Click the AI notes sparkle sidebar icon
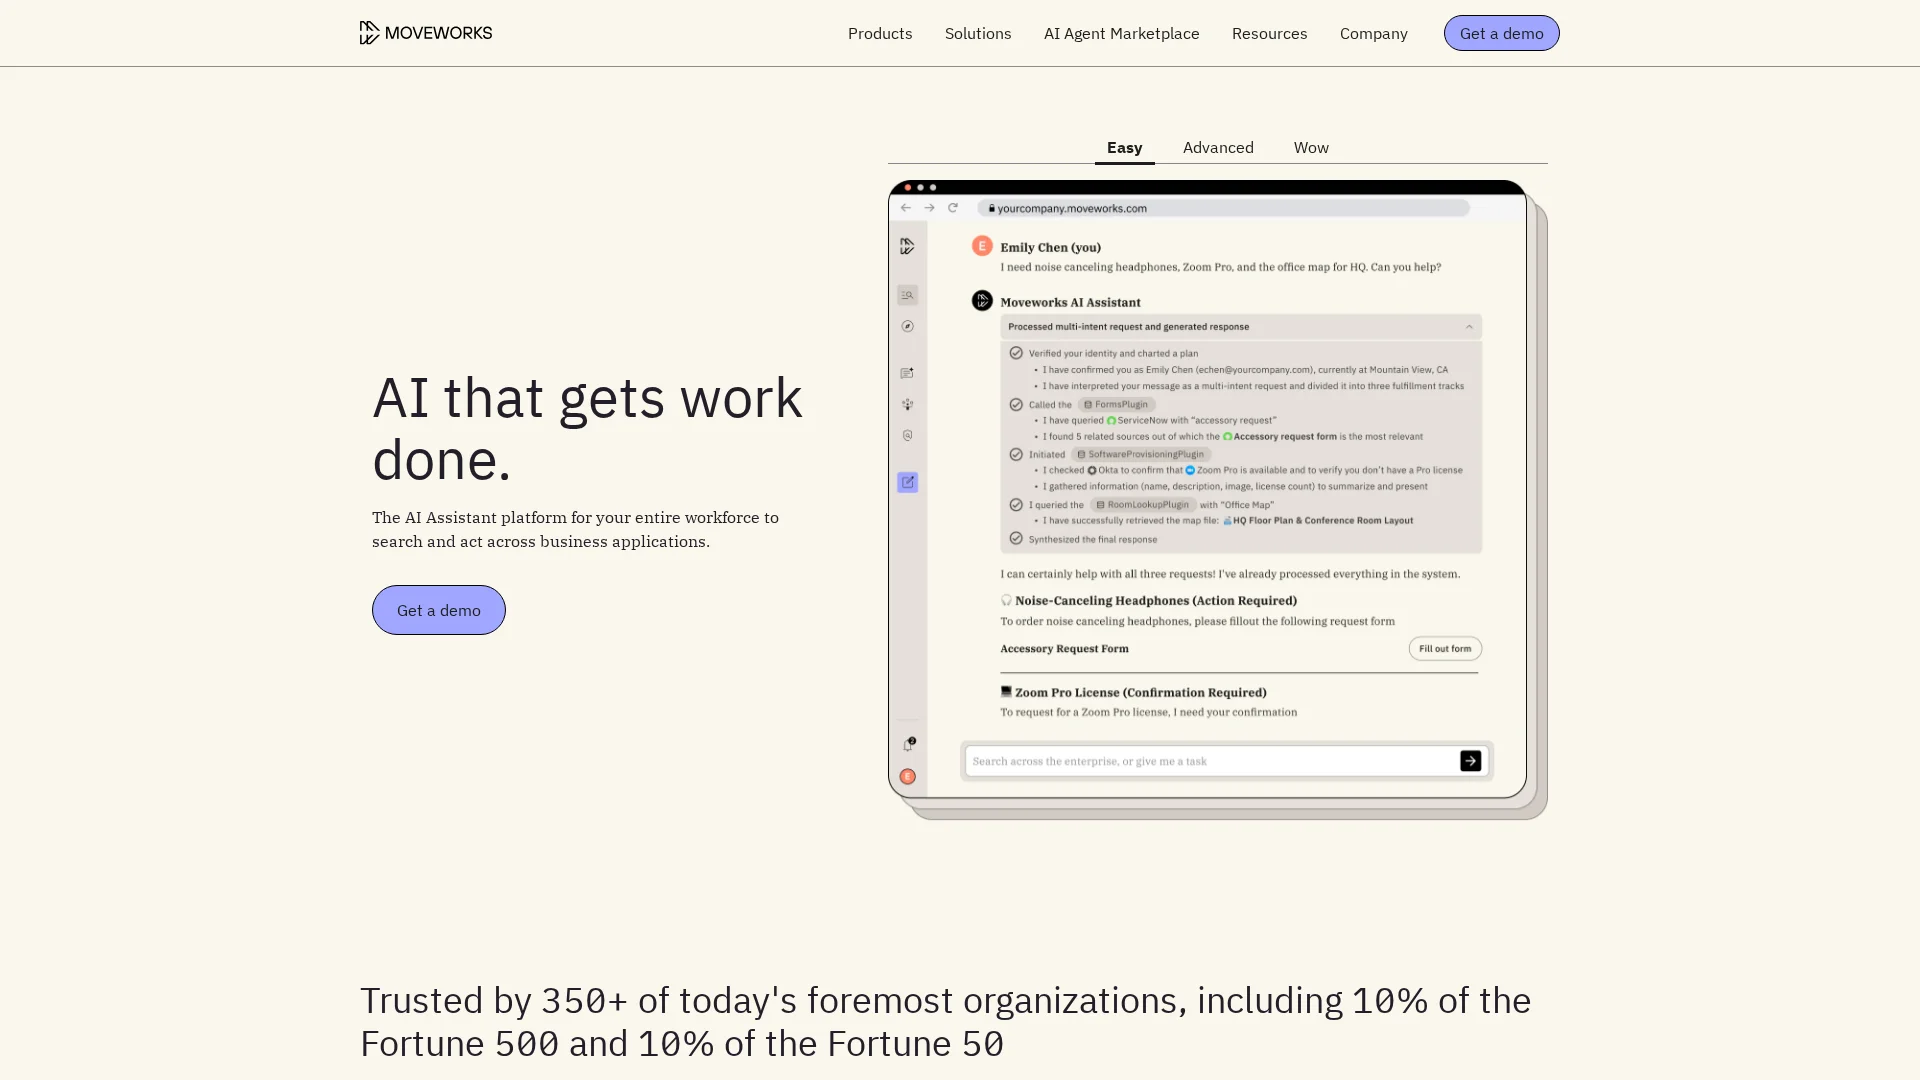This screenshot has width=1920, height=1080. click(907, 373)
